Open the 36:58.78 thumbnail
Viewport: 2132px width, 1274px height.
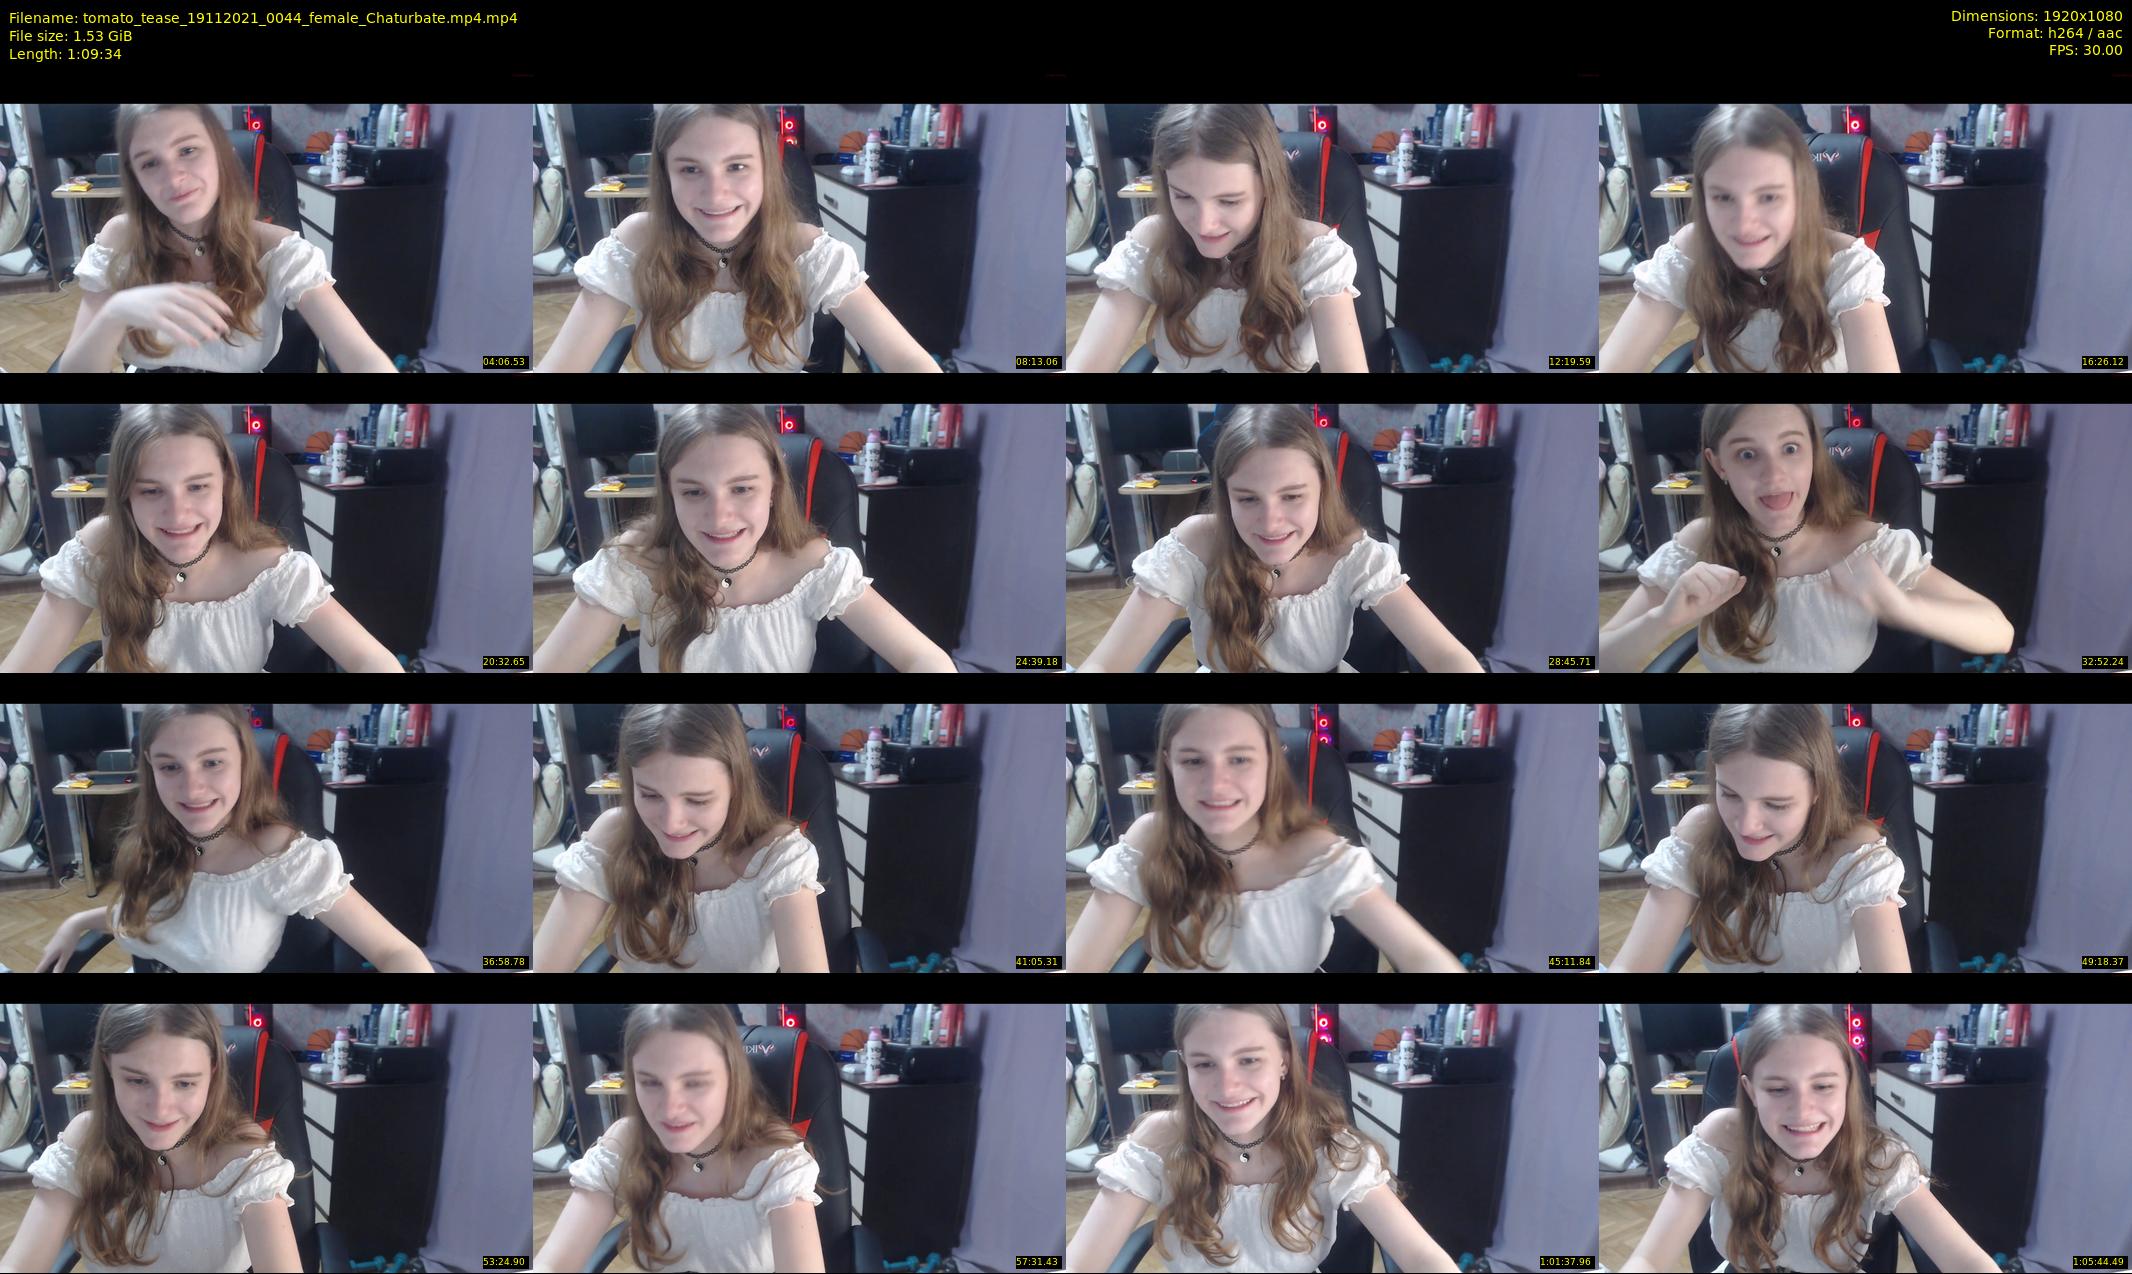click(266, 838)
